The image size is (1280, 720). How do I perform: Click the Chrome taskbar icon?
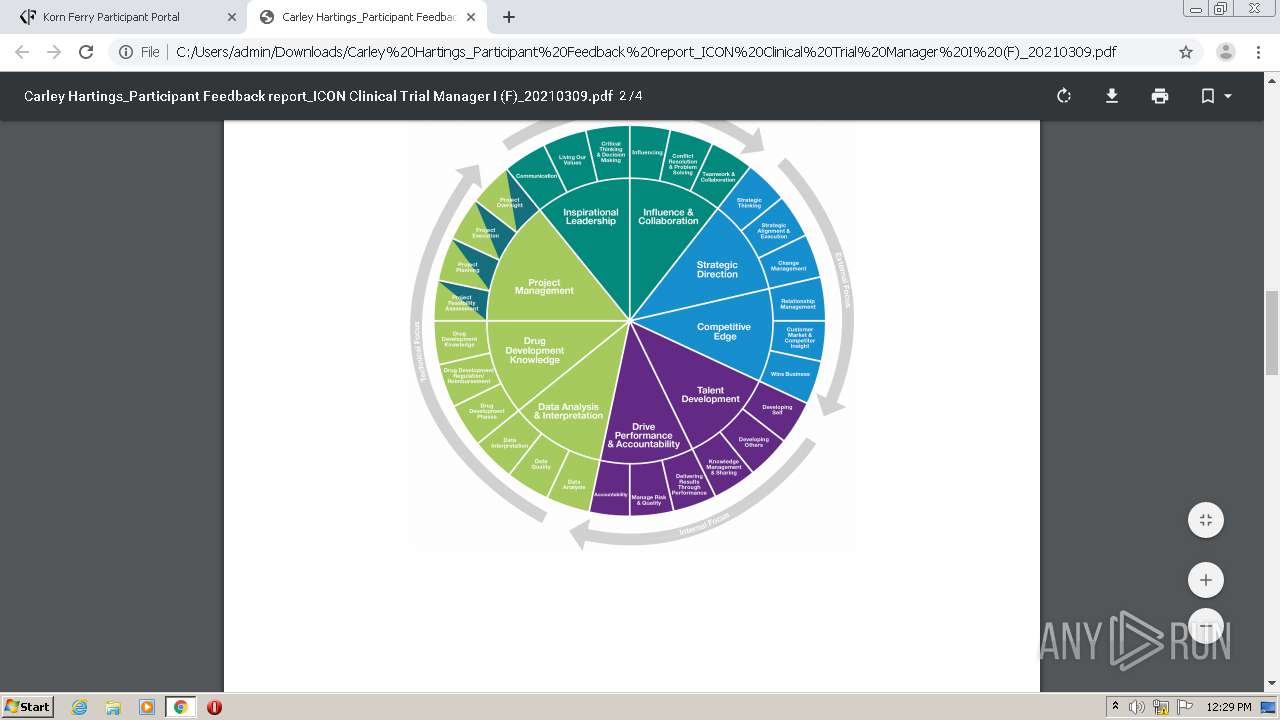pos(181,707)
